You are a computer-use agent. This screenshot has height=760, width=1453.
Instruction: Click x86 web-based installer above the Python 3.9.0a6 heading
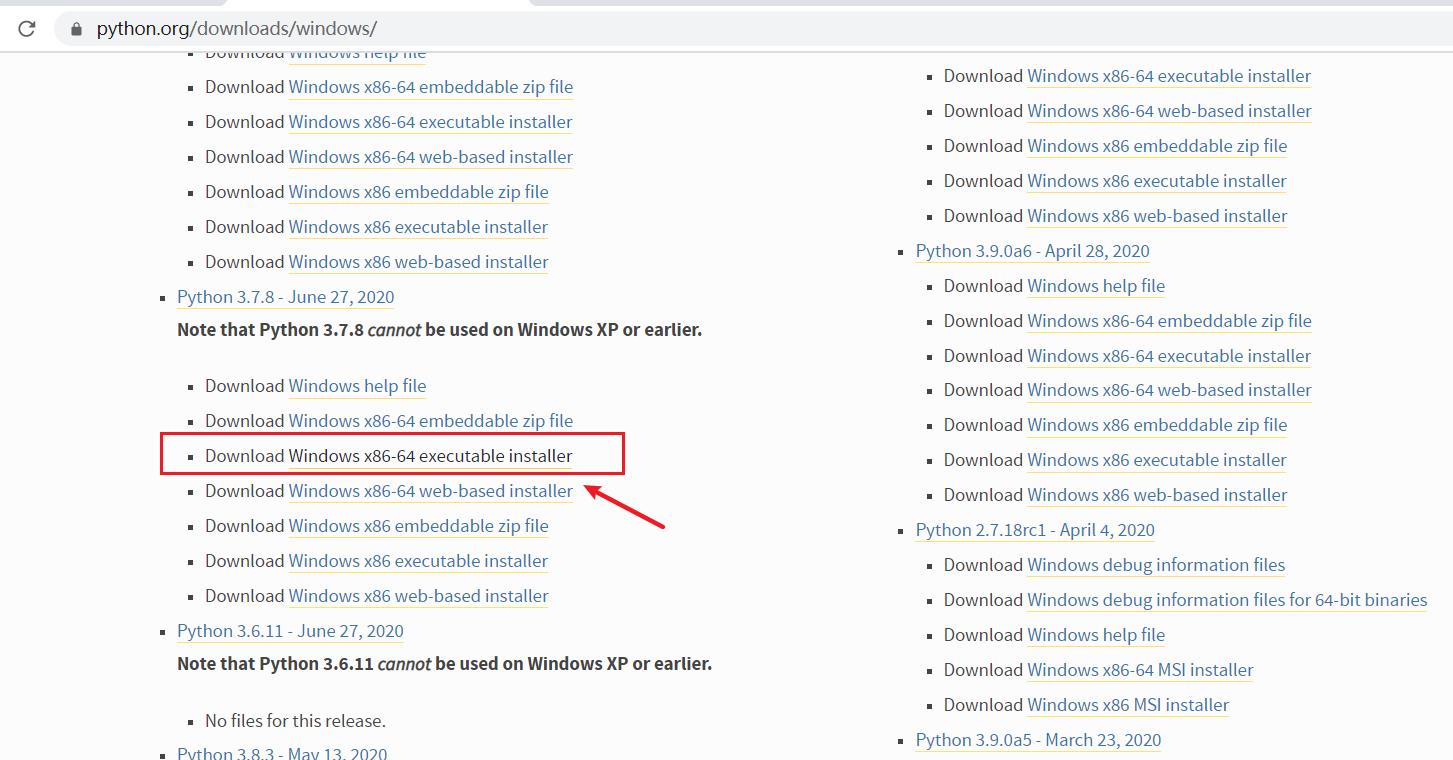(1157, 216)
